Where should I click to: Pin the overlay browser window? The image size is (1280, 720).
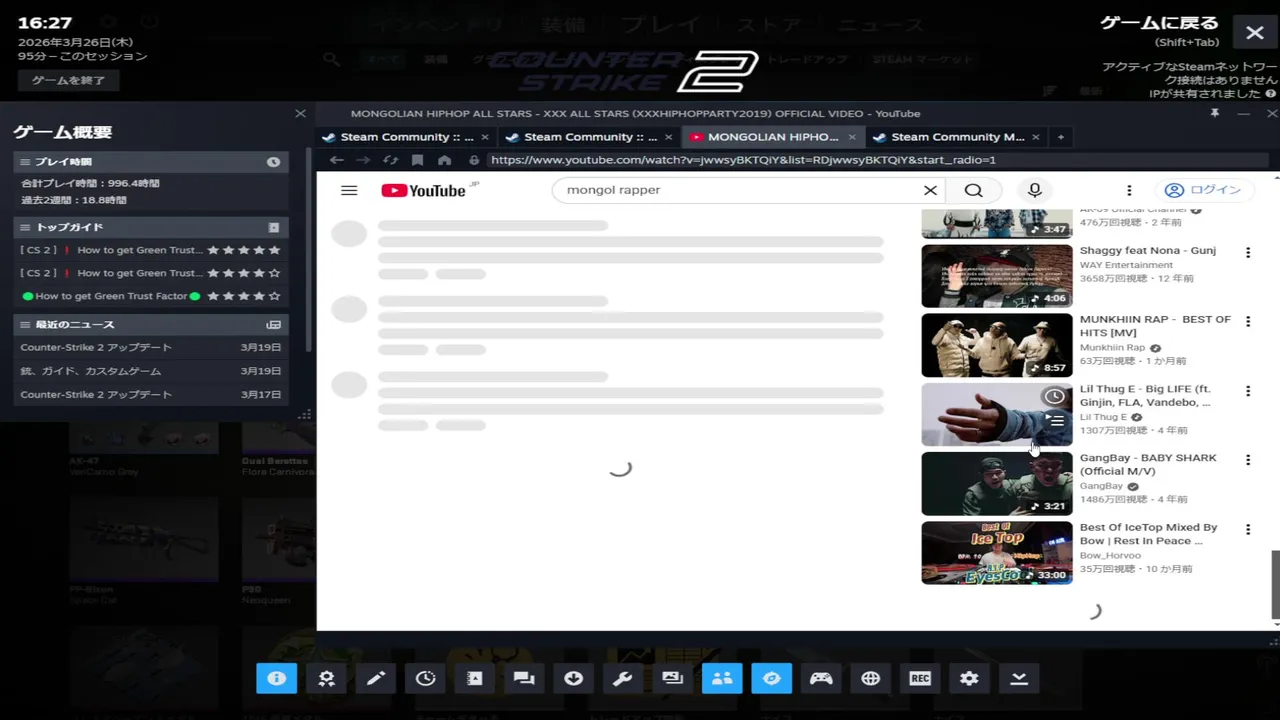coord(1215,113)
